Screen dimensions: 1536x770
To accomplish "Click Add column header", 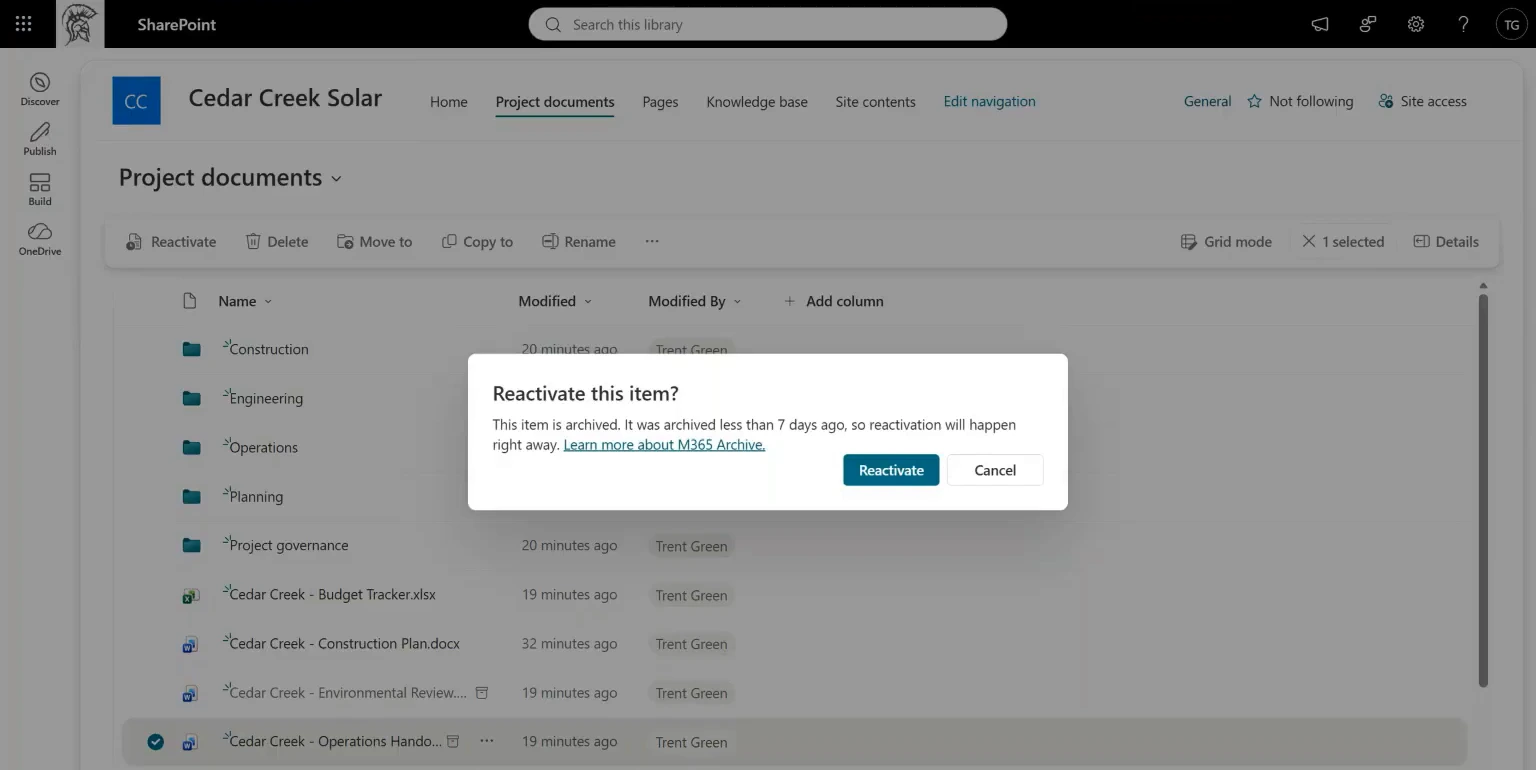I will 833,301.
